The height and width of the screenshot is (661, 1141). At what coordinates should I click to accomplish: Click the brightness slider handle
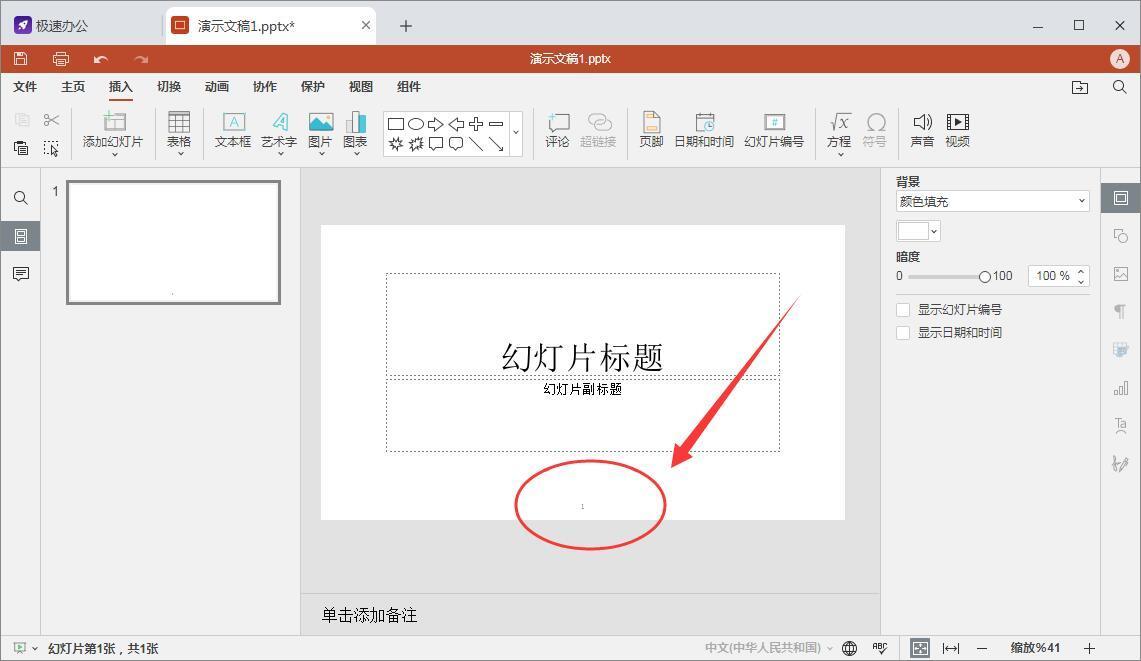click(x=985, y=276)
